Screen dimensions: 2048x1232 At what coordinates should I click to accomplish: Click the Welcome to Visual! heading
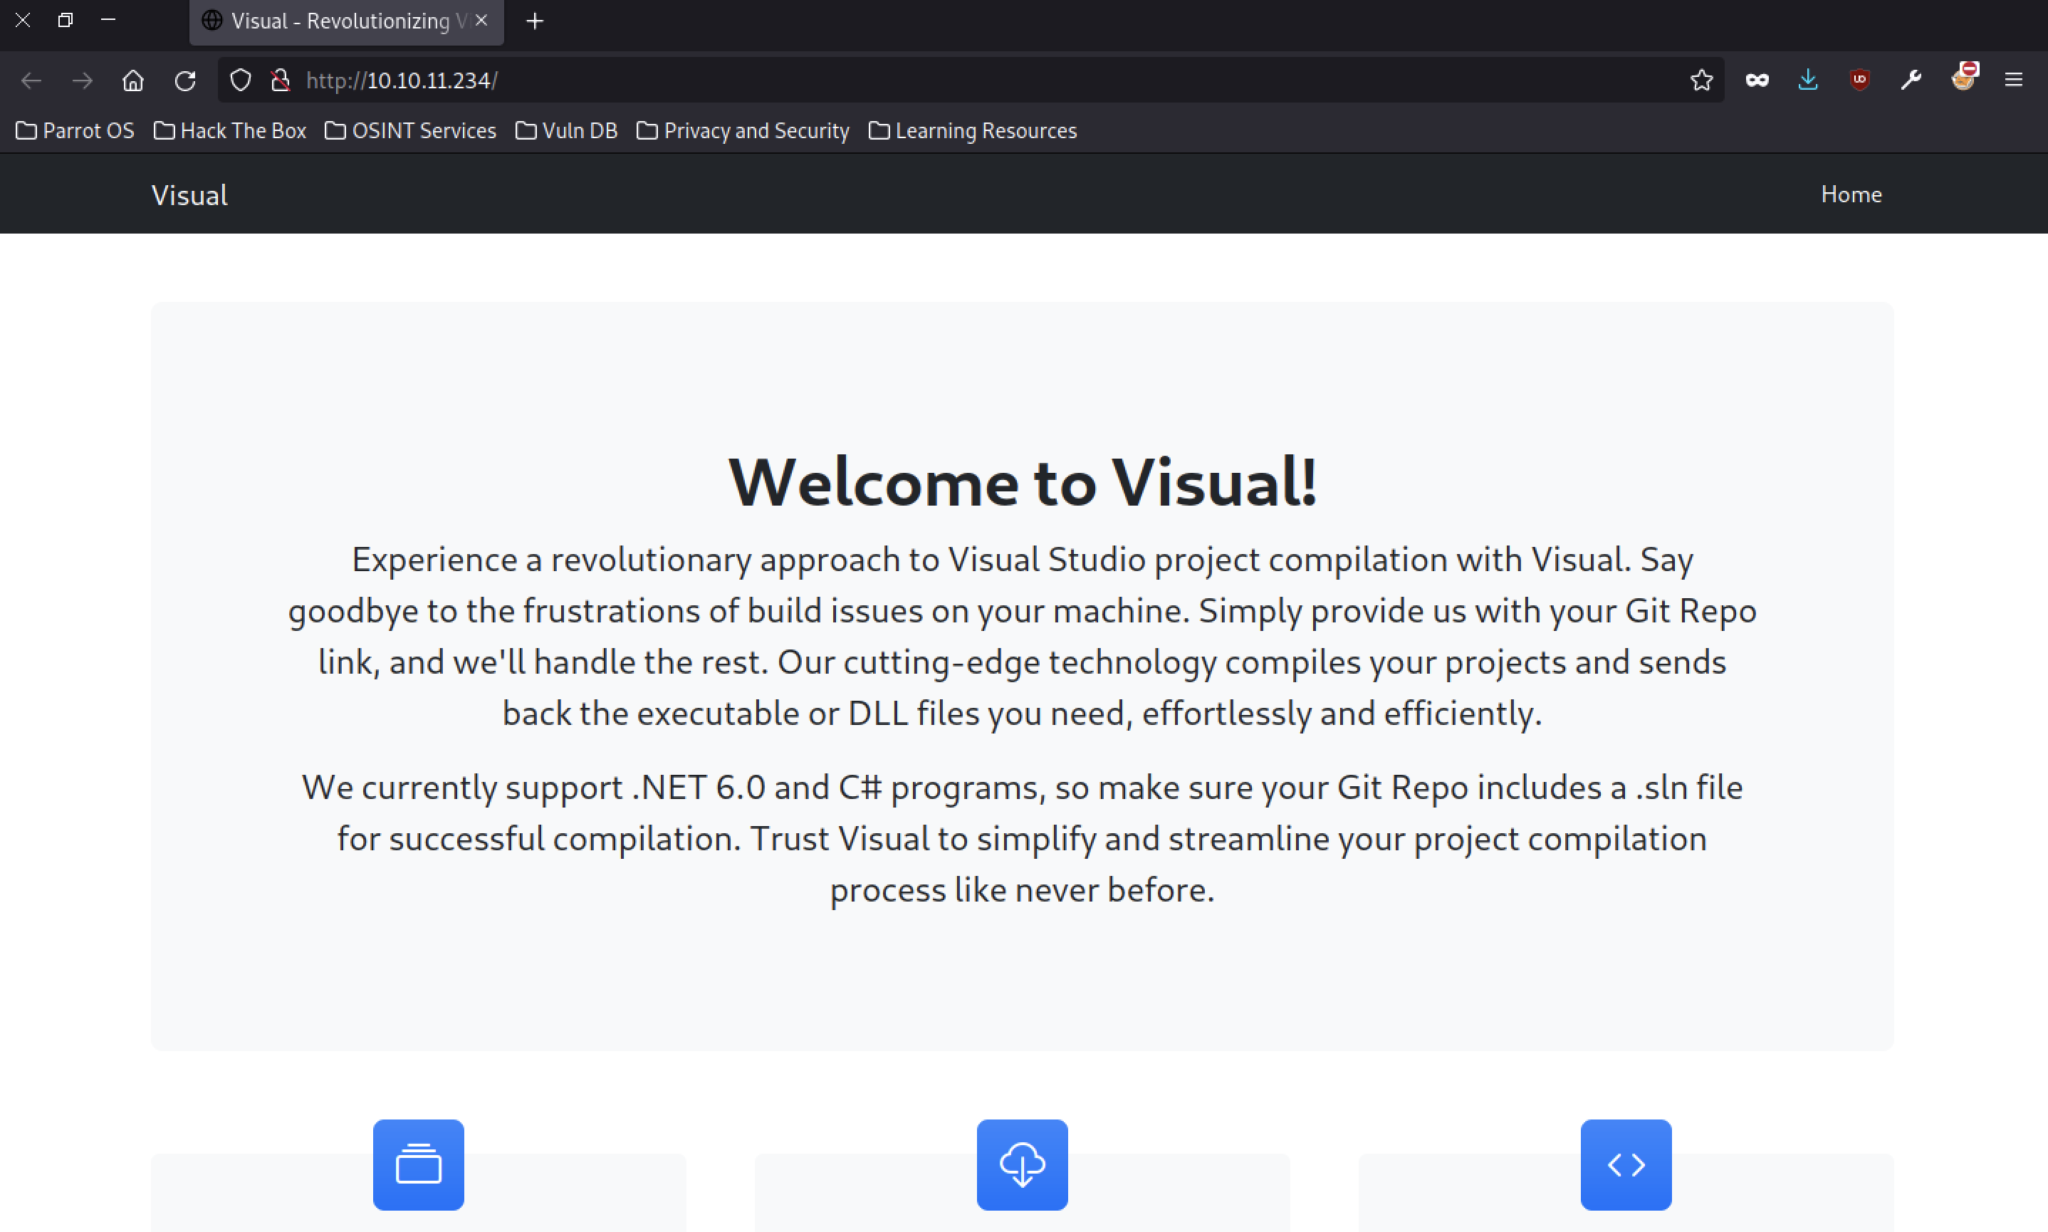(x=1022, y=482)
